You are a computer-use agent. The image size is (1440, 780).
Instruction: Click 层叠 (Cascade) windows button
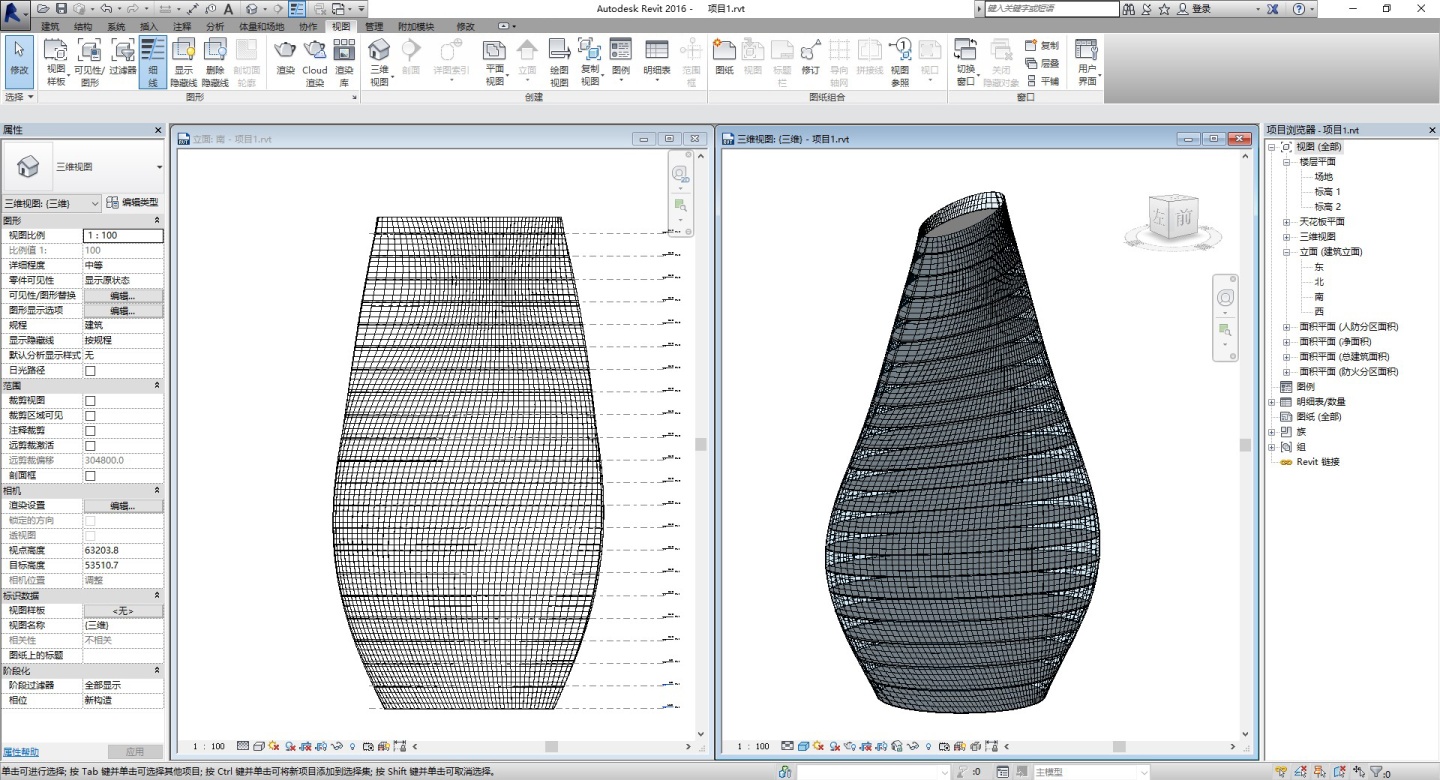click(x=1042, y=63)
